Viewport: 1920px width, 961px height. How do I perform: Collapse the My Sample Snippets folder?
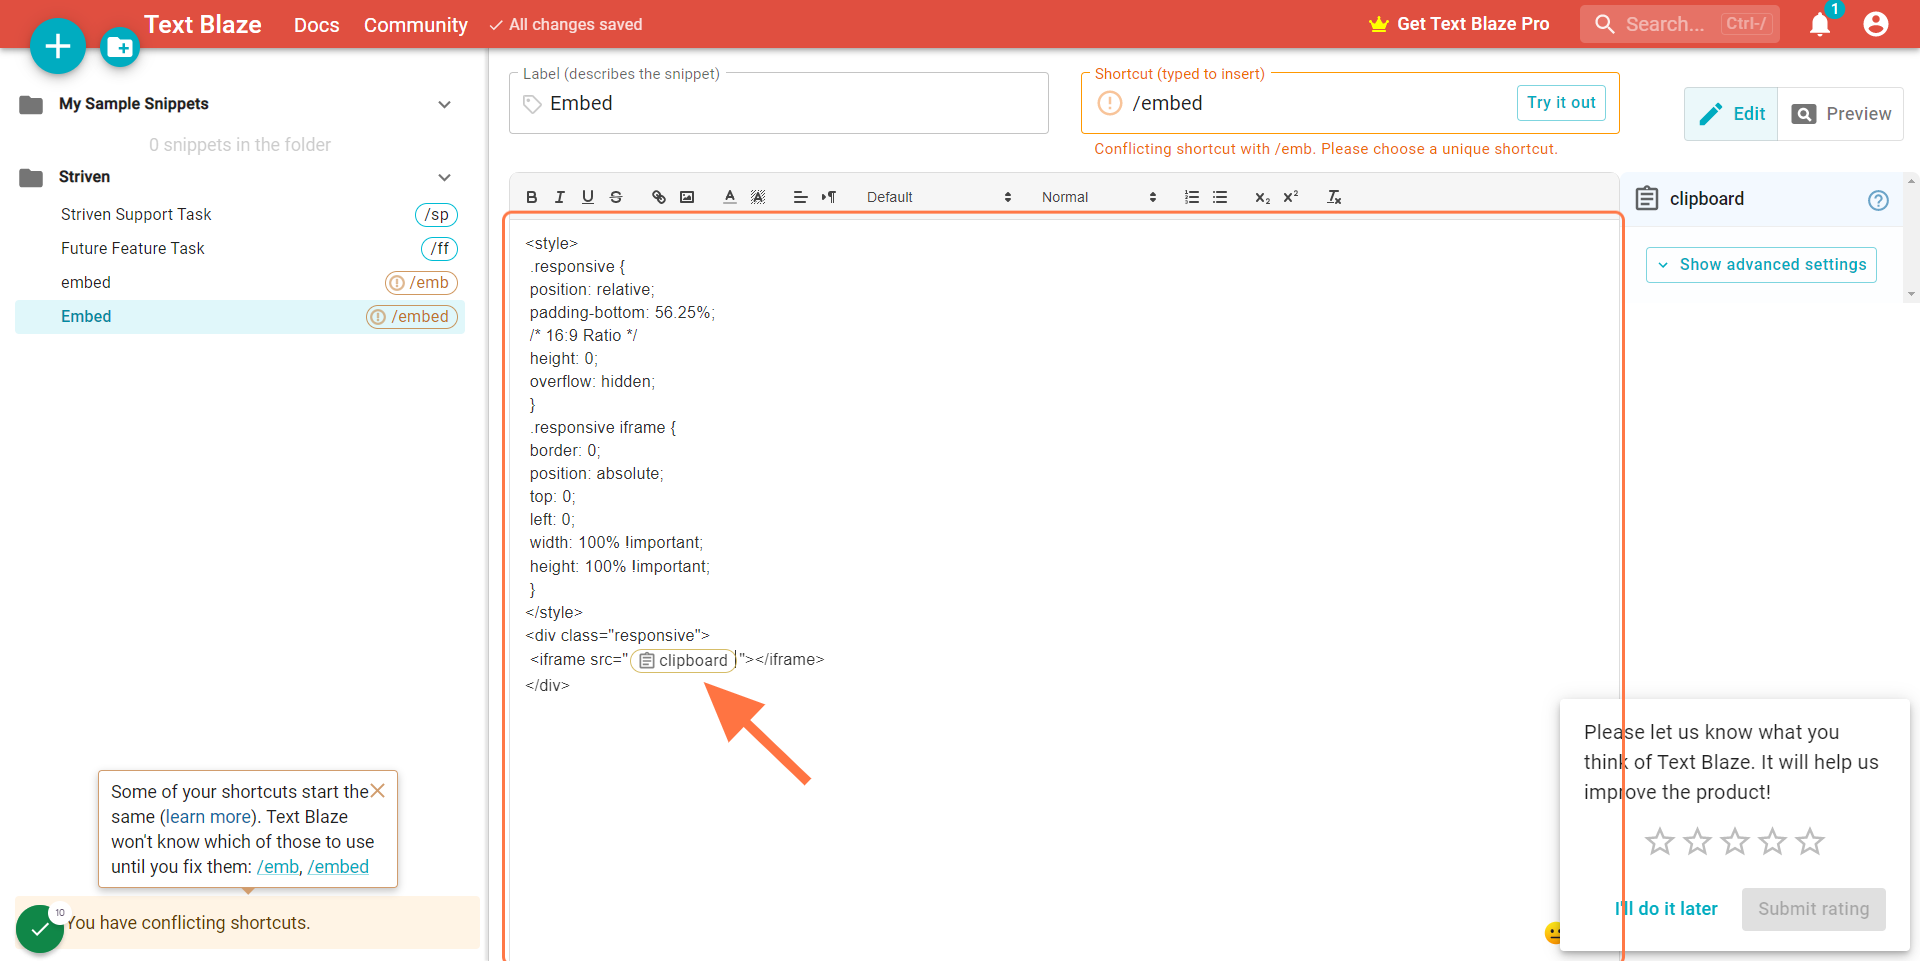point(445,104)
